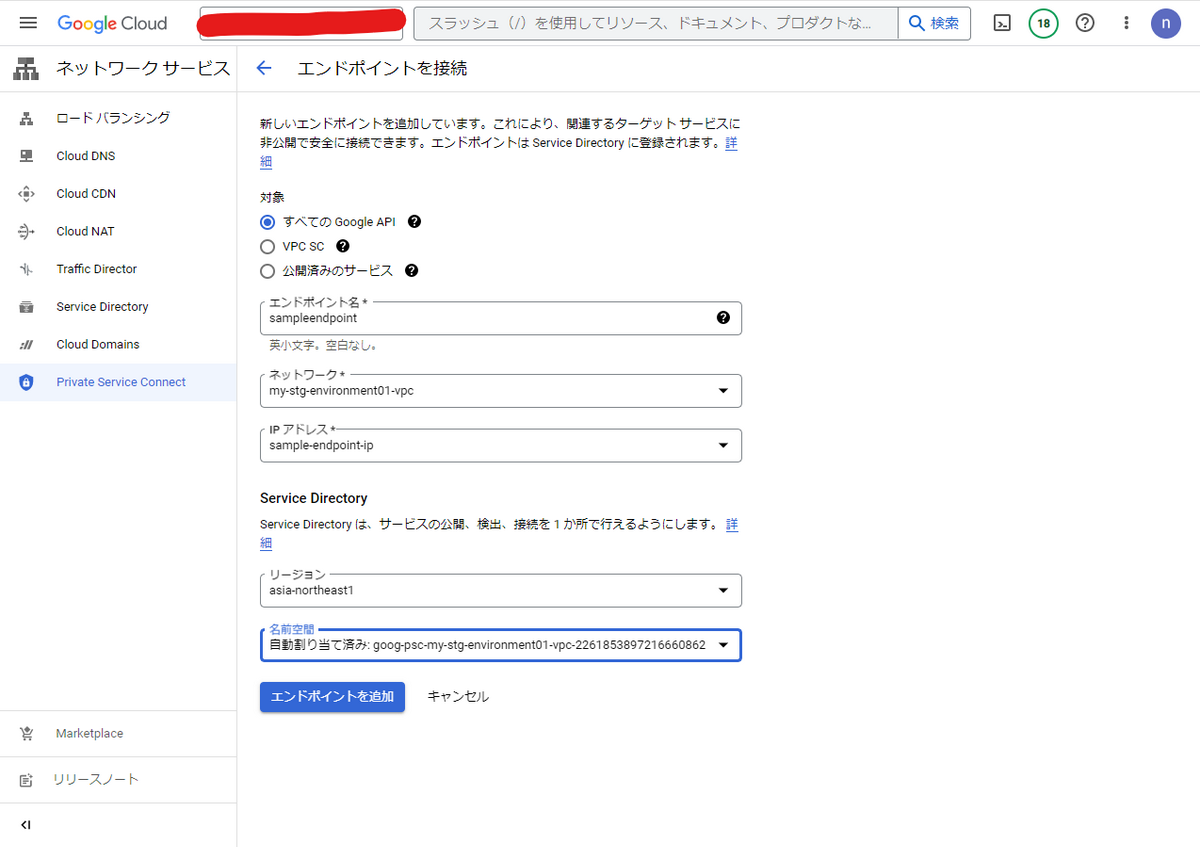
Task: Click the 検索 search button
Action: pyautogui.click(x=934, y=23)
